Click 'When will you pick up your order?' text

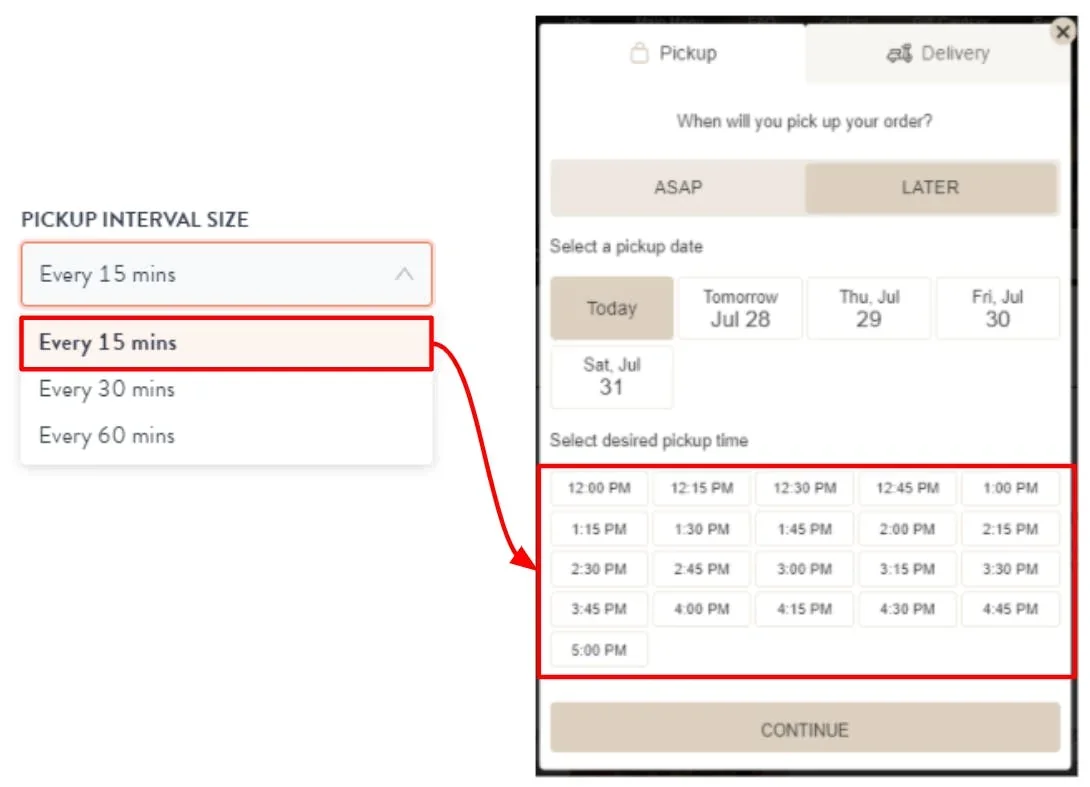805,122
